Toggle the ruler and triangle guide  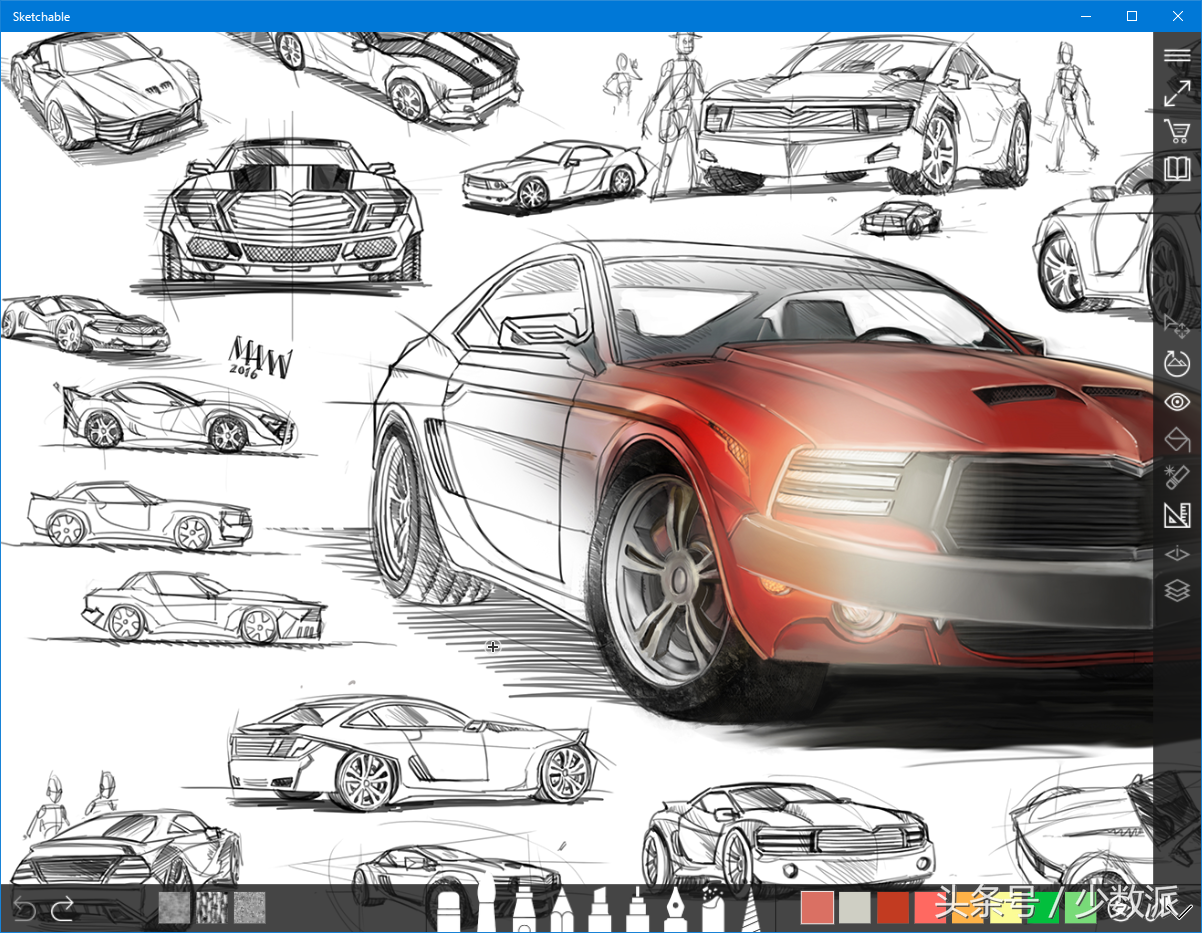coord(1177,515)
